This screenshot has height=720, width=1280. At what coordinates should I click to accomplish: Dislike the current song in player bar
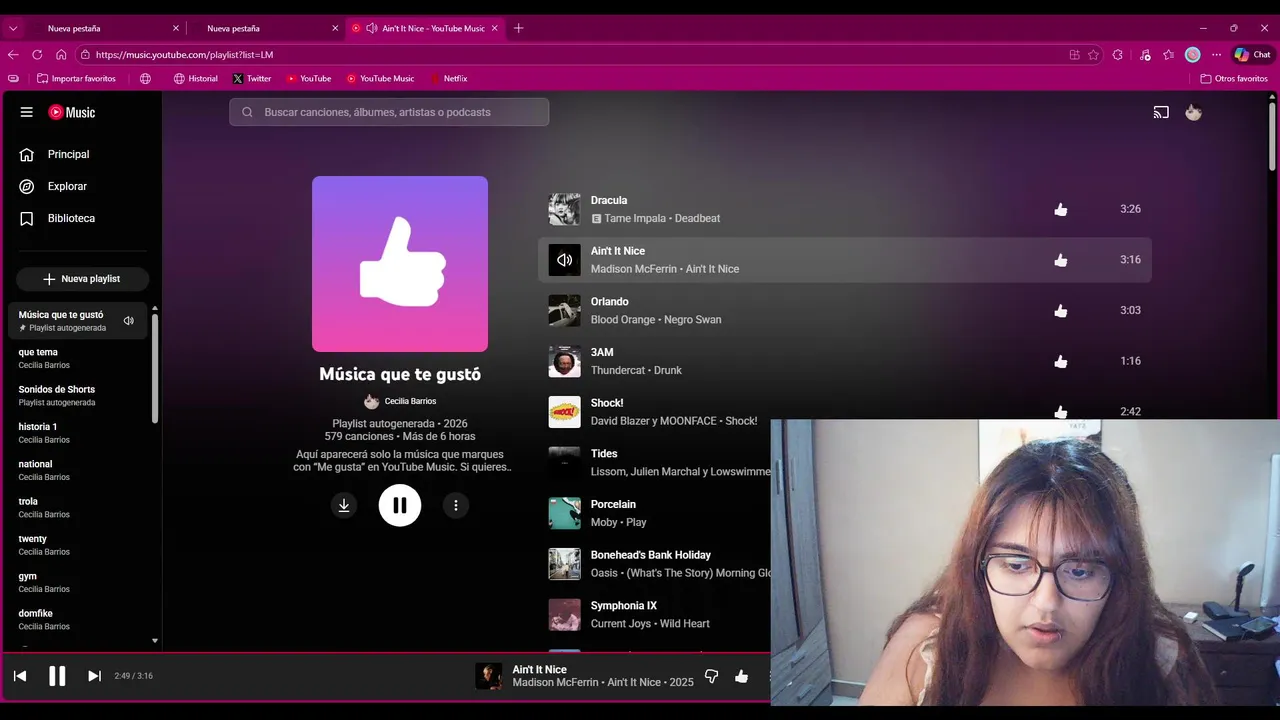pos(711,676)
